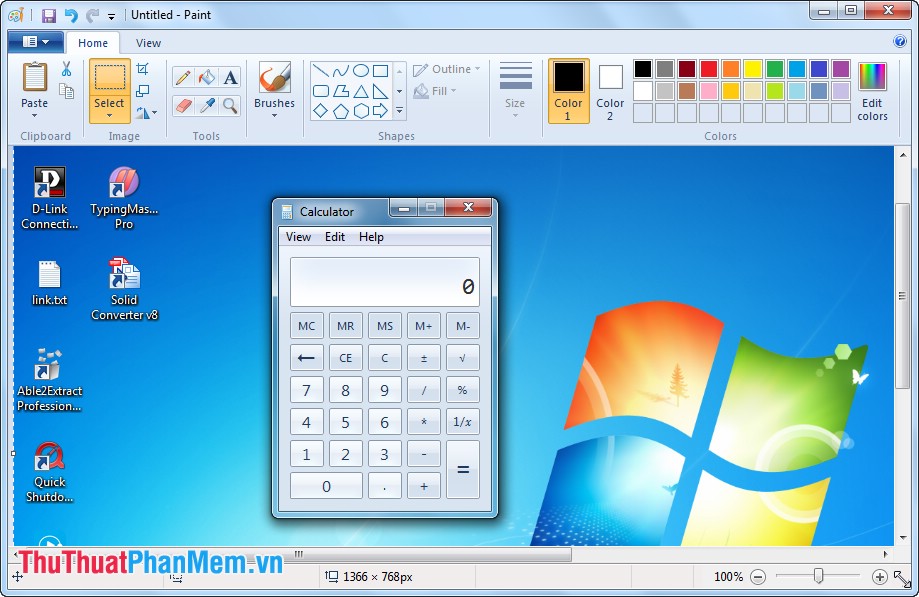Select the Right arrow shape

(x=381, y=110)
